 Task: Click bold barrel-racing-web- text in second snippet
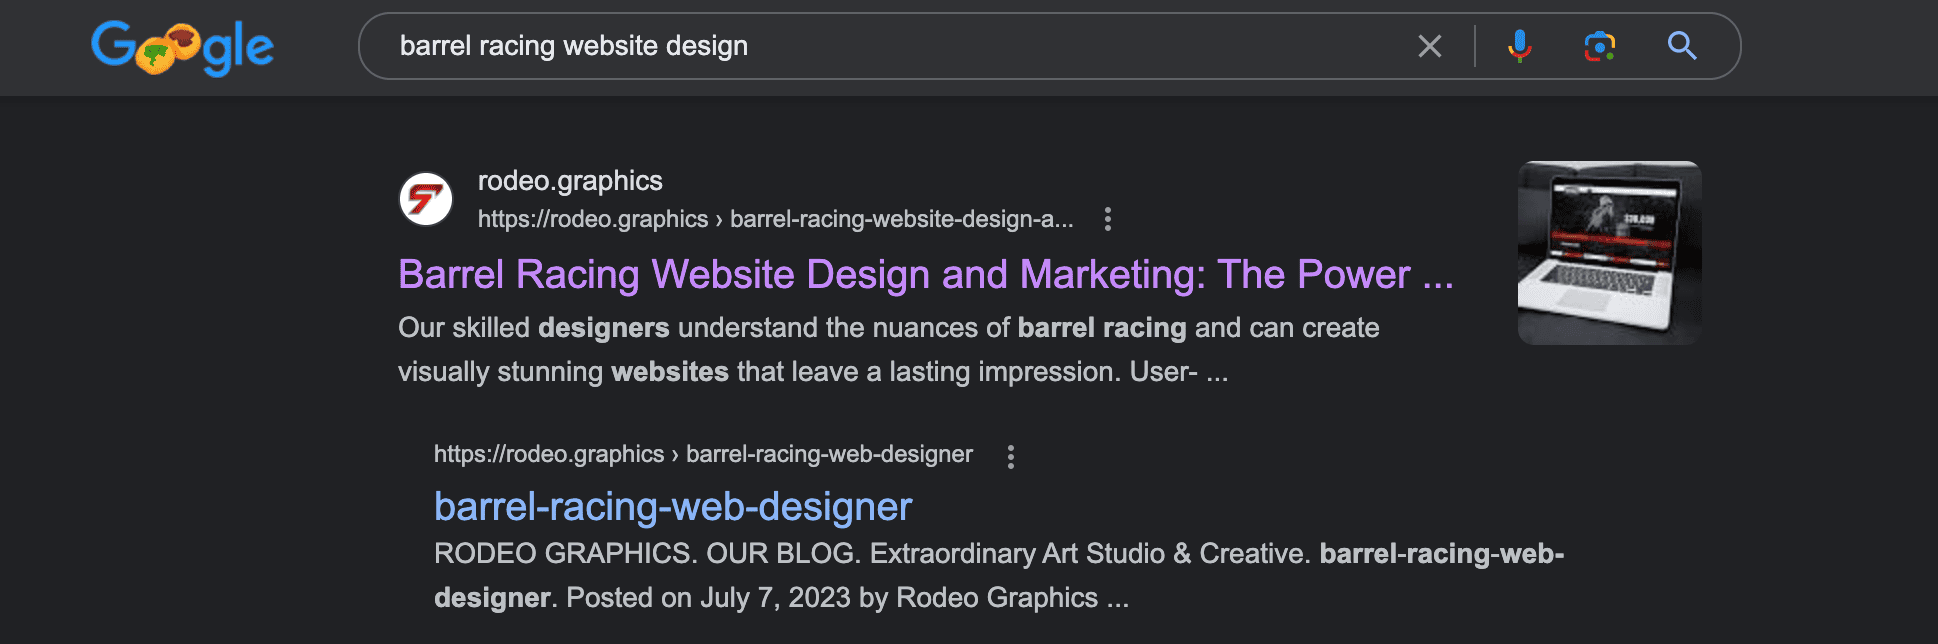coord(1442,554)
